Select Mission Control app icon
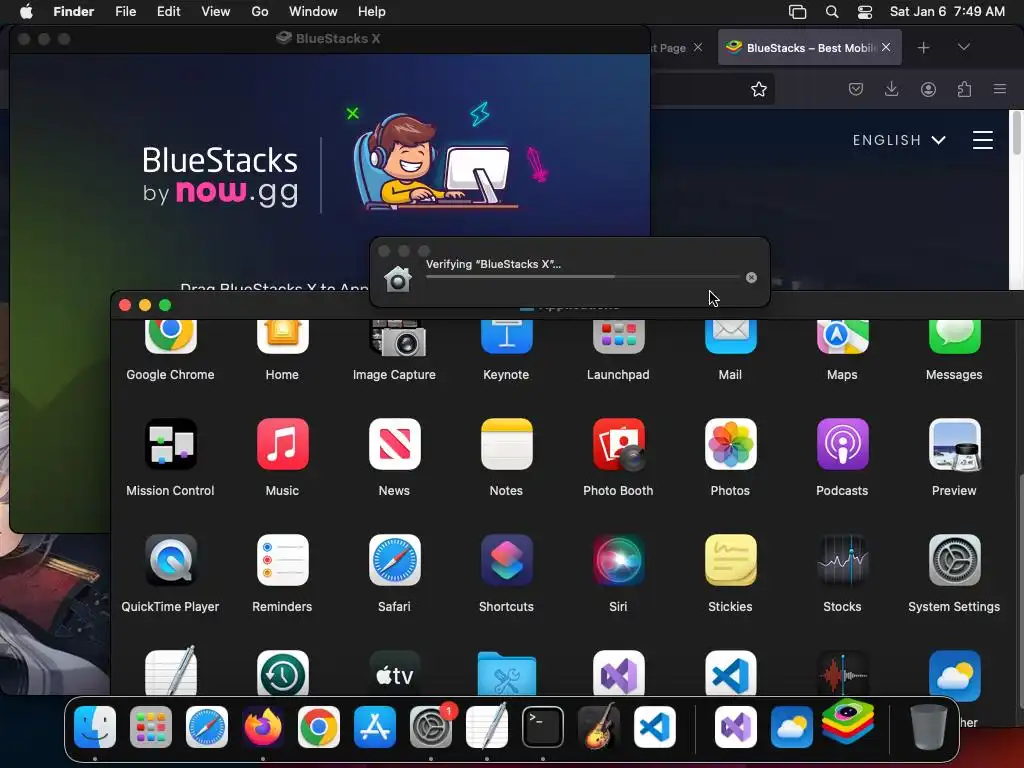Viewport: 1024px width, 768px height. (x=170, y=444)
